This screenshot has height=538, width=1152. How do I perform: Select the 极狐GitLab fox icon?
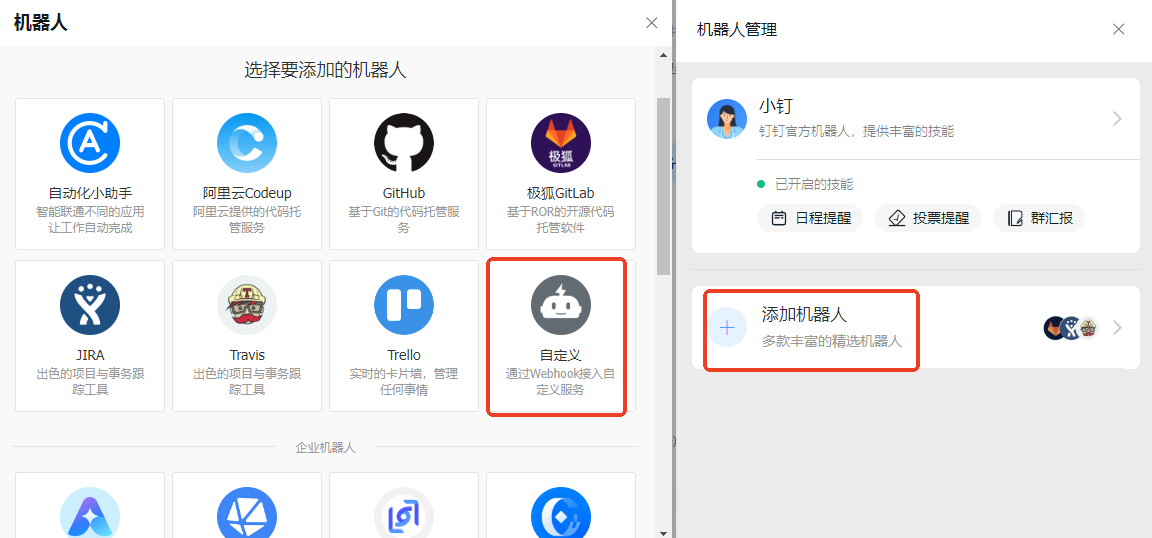pyautogui.click(x=561, y=143)
